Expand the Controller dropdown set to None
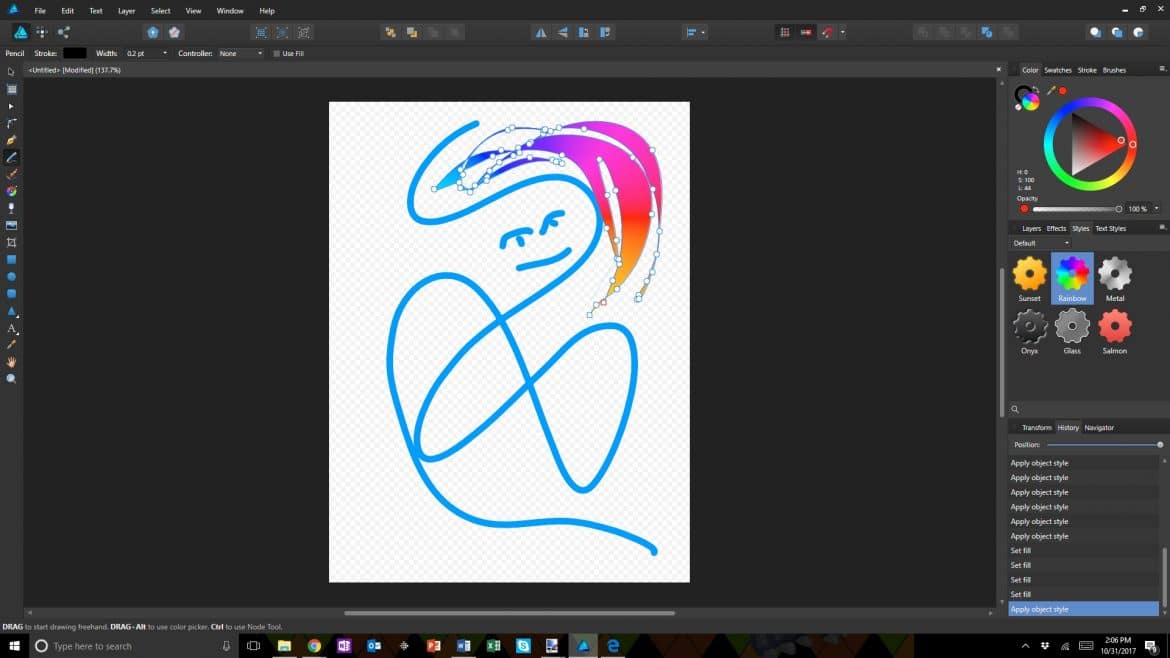The height and width of the screenshot is (658, 1170). click(260, 53)
